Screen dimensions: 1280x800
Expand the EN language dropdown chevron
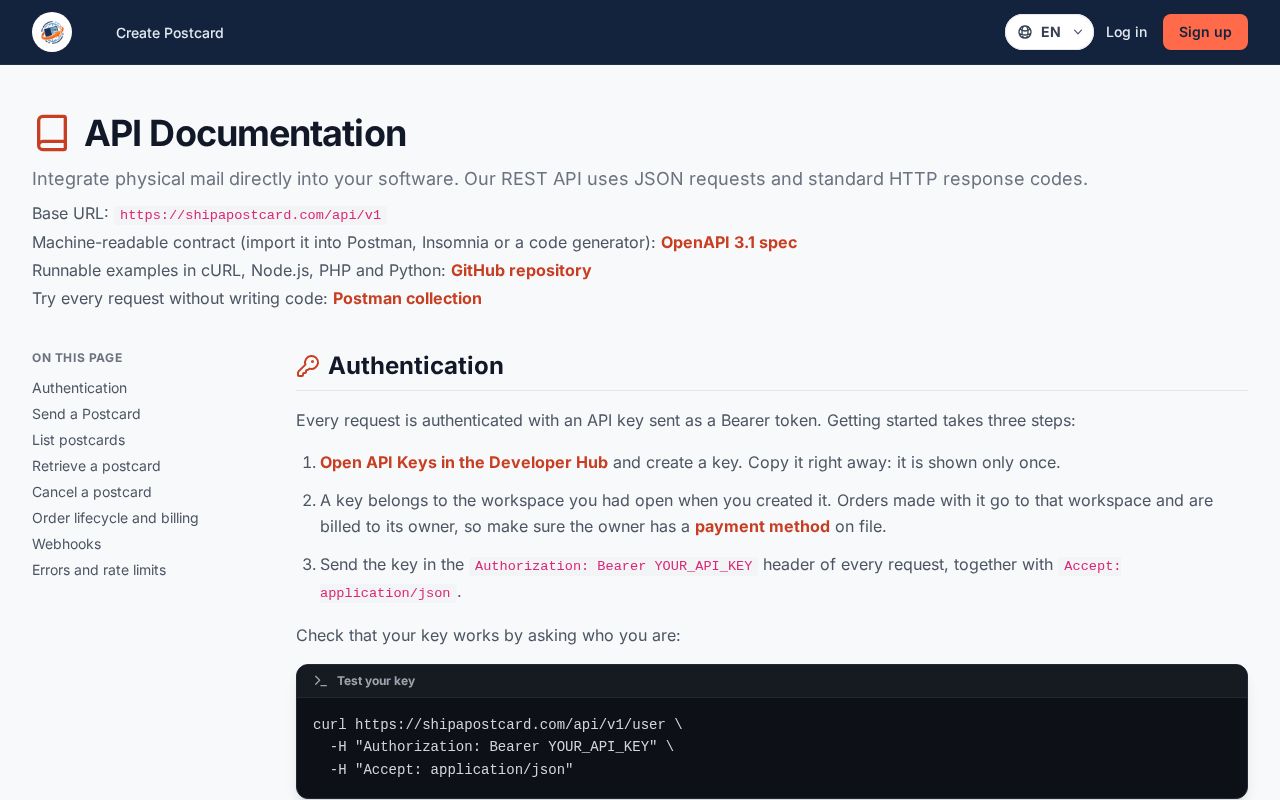[x=1078, y=32]
